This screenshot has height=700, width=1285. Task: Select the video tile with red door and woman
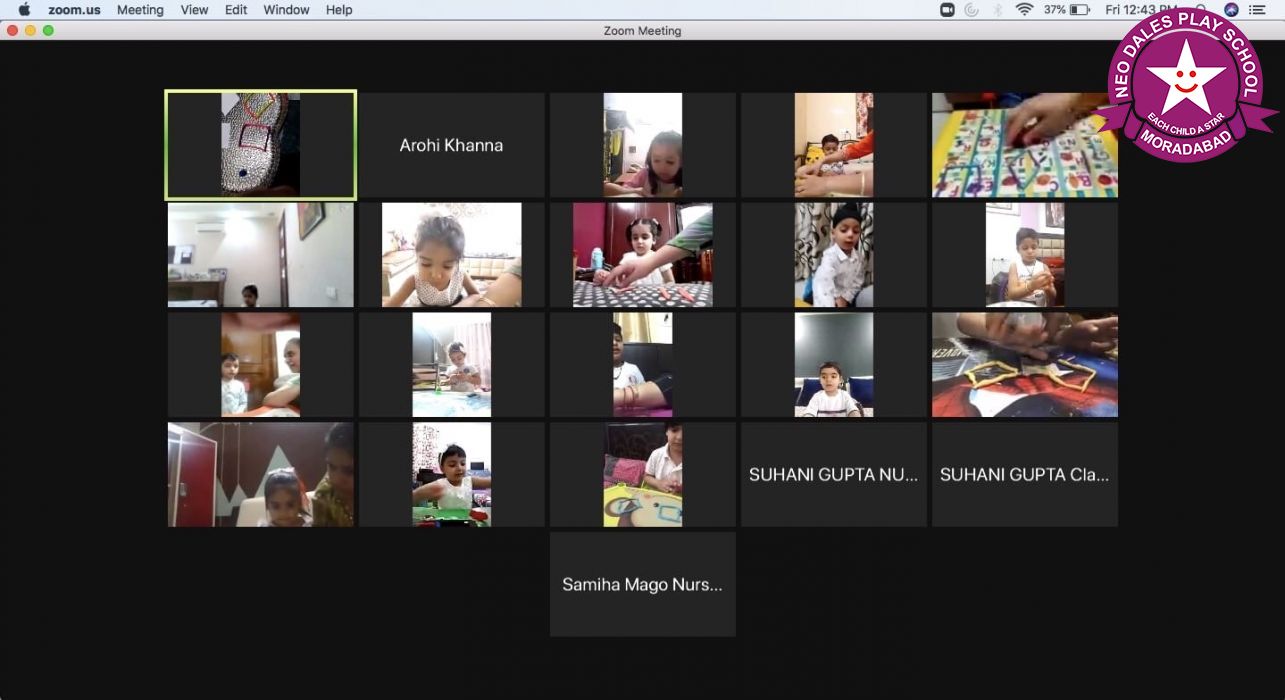[x=261, y=475]
